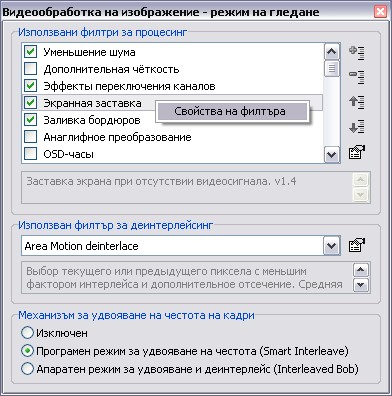The image size is (392, 396).
Task: Toggle Эффекты переключения каналов checkbox
Action: click(30, 86)
